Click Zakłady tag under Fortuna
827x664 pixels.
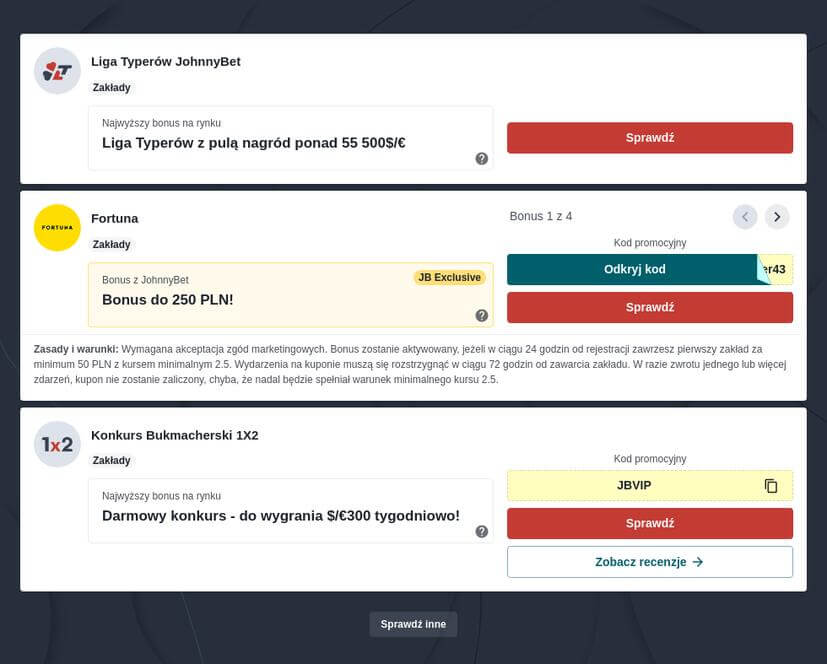click(111, 244)
